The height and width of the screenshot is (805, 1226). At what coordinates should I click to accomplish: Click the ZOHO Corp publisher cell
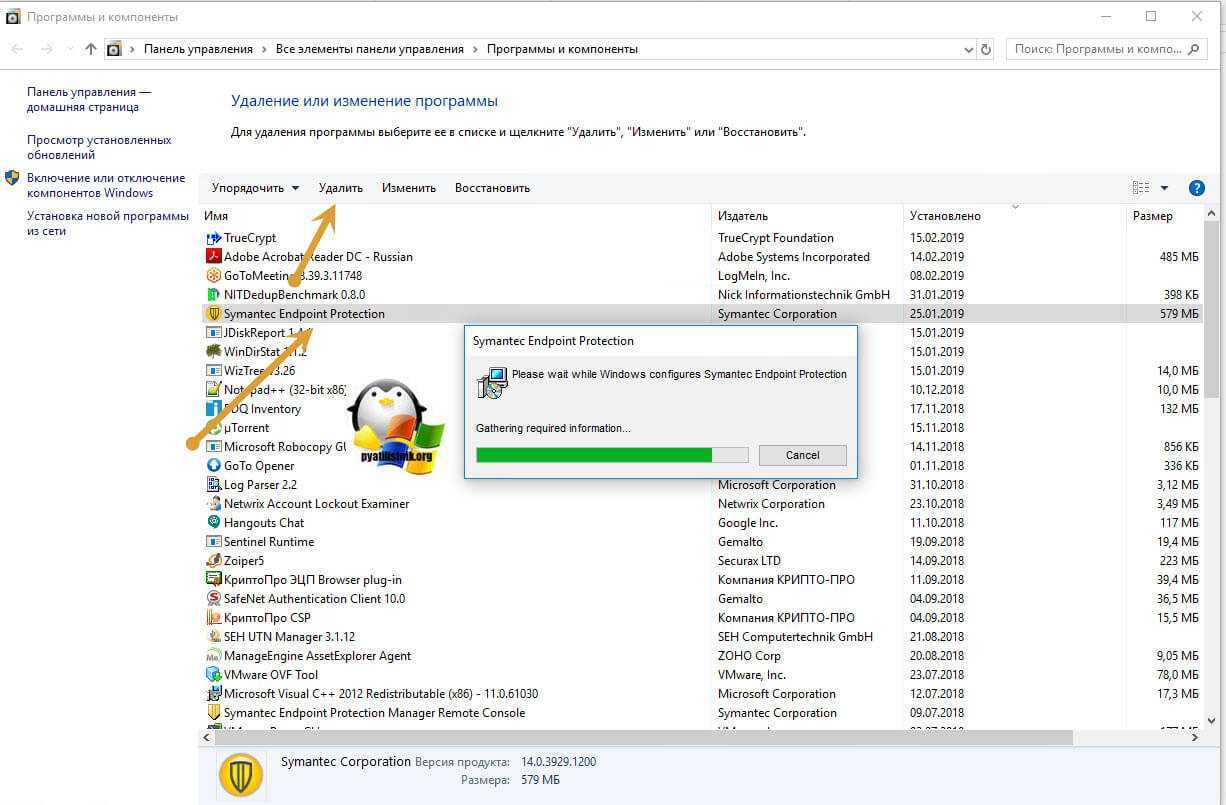coord(749,656)
